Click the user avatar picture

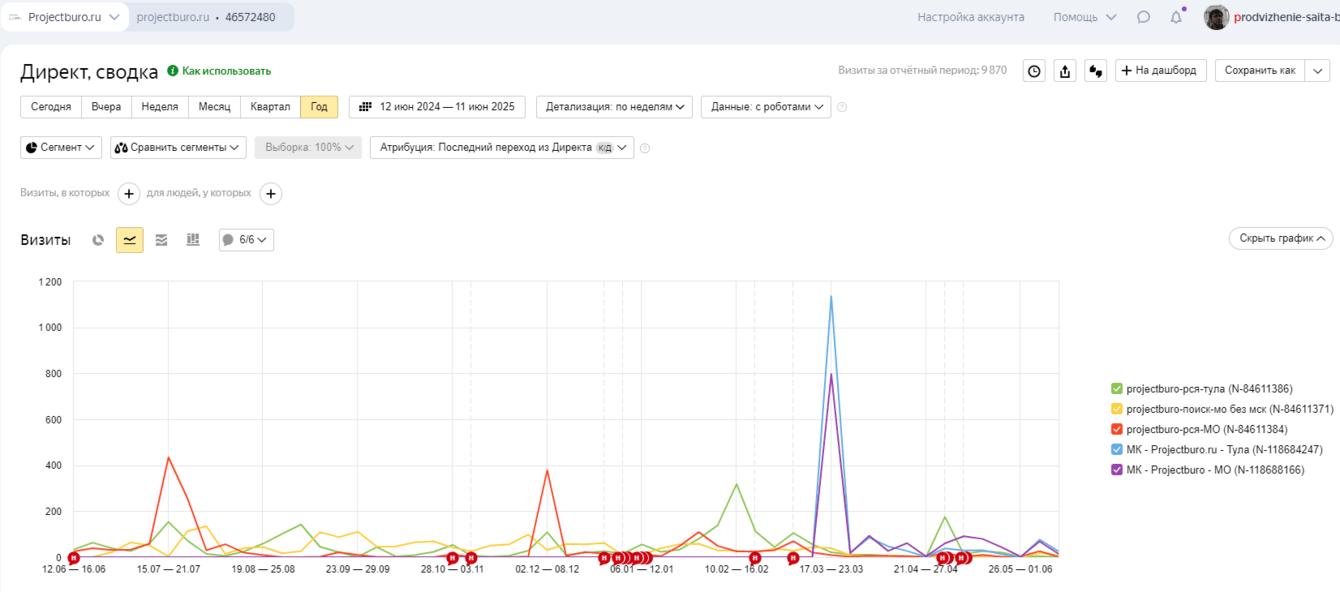click(x=1216, y=17)
